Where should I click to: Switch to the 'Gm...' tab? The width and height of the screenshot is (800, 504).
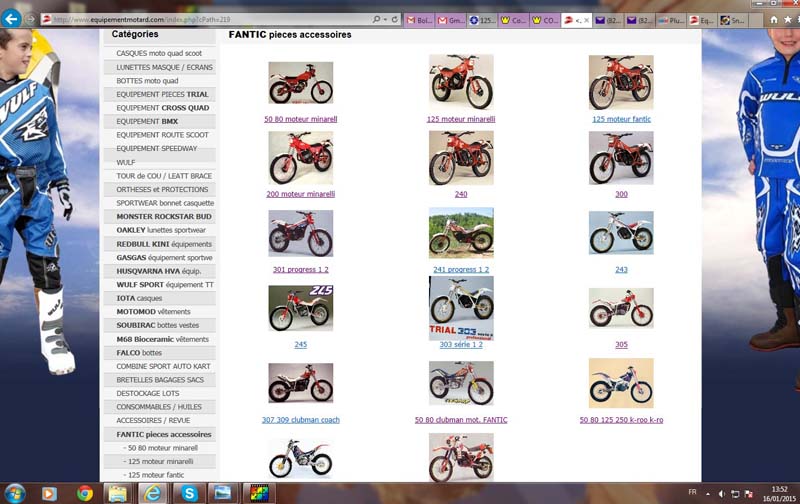point(451,20)
